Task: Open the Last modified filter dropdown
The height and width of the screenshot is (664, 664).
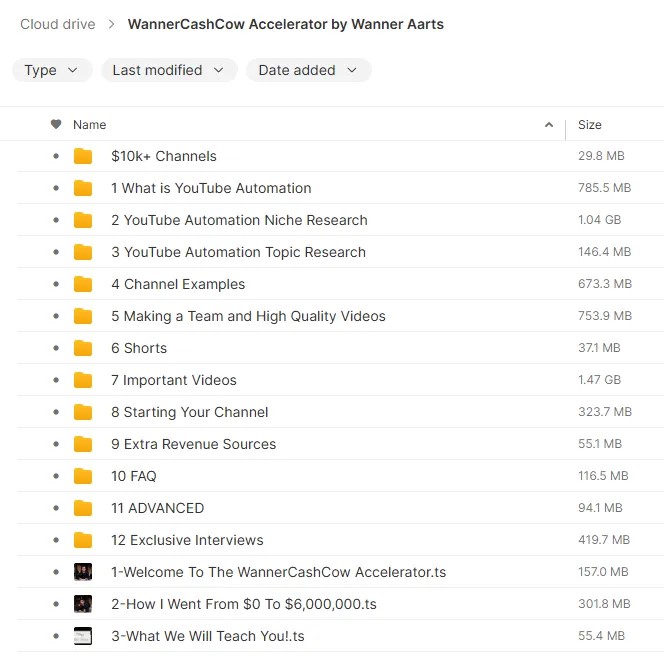Action: point(169,70)
